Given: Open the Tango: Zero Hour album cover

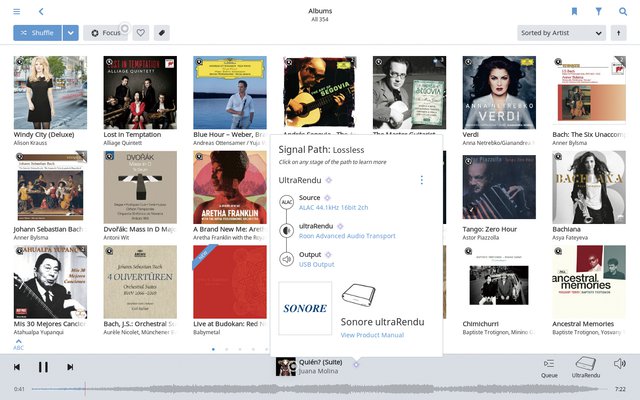Looking at the screenshot, I should (x=499, y=187).
